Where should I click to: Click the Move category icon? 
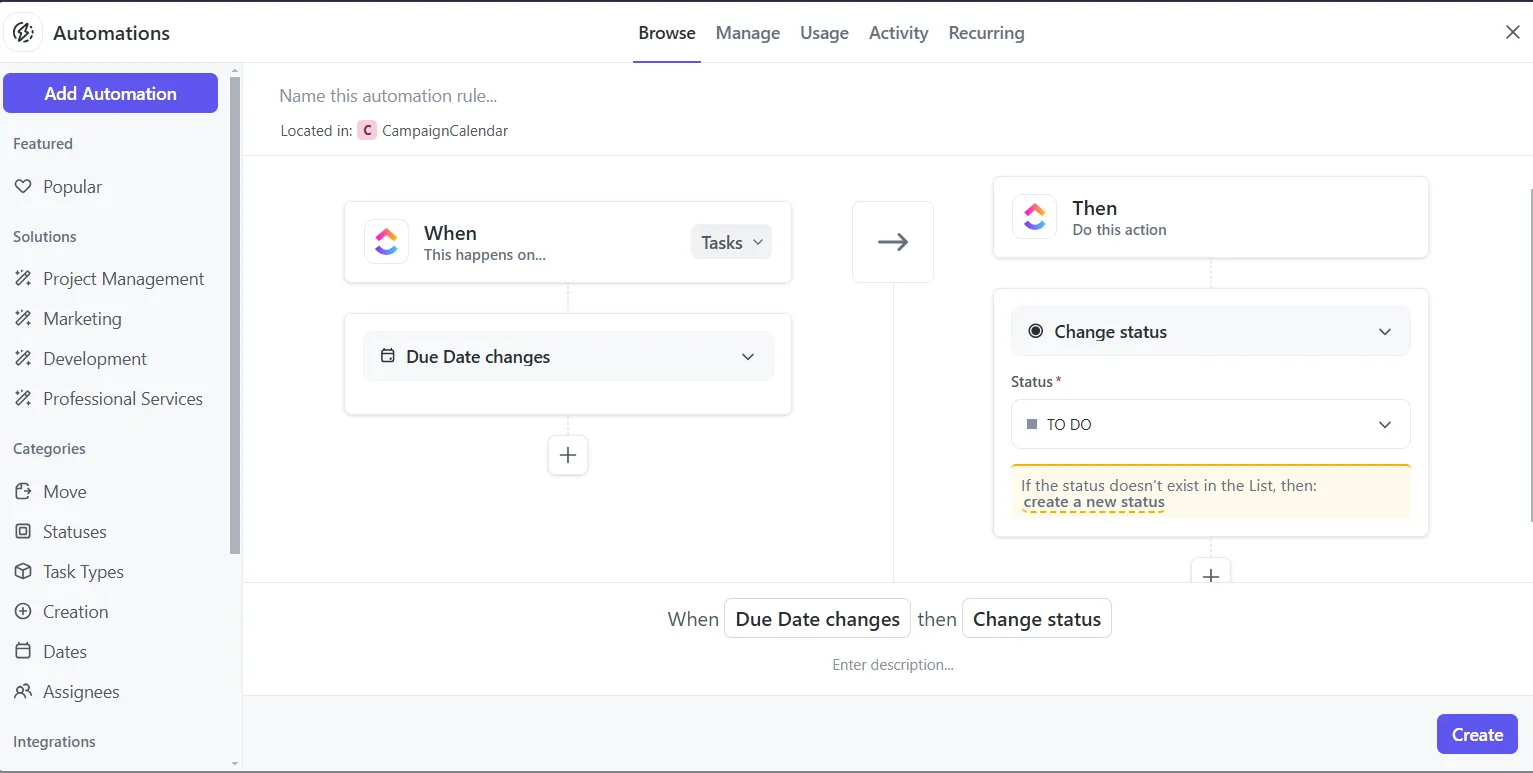tap(23, 492)
